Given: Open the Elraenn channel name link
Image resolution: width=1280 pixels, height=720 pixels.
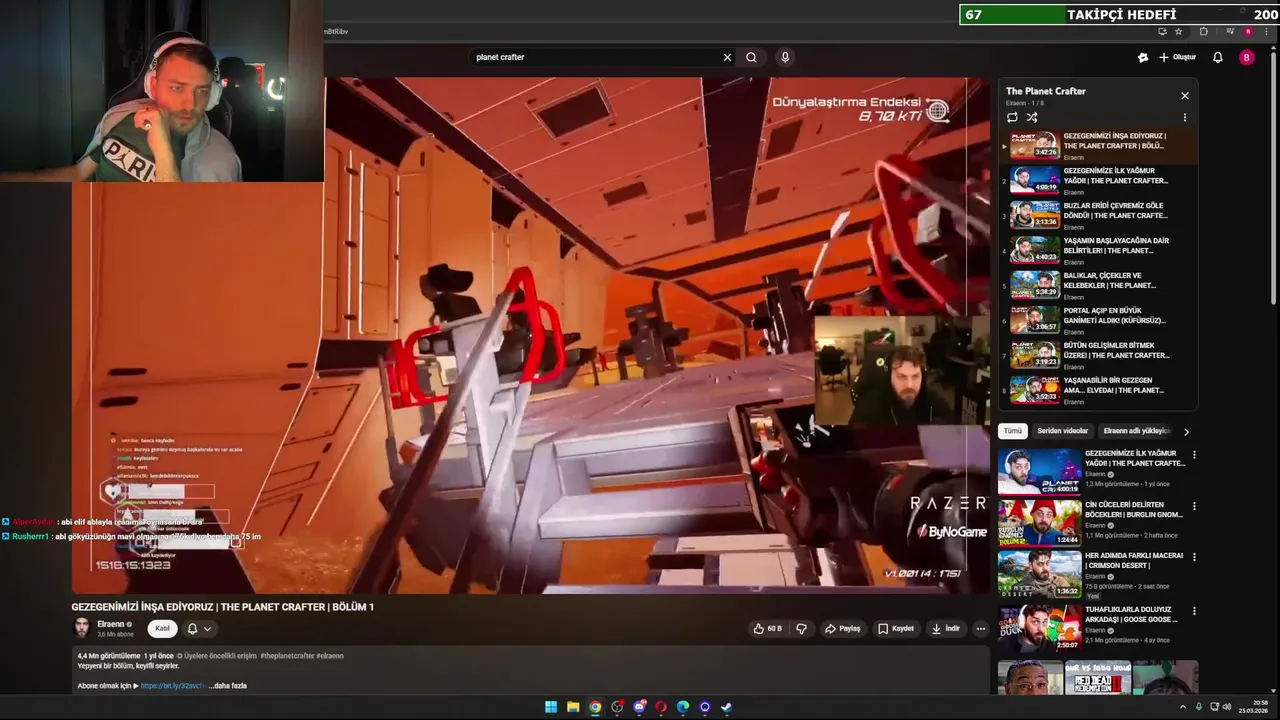Looking at the screenshot, I should click(111, 624).
